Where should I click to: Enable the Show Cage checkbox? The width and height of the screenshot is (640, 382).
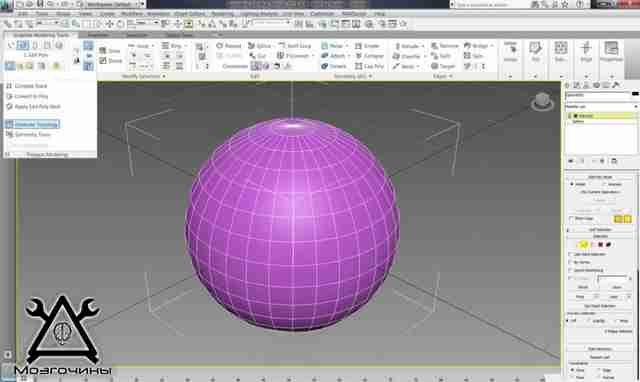pos(572,219)
